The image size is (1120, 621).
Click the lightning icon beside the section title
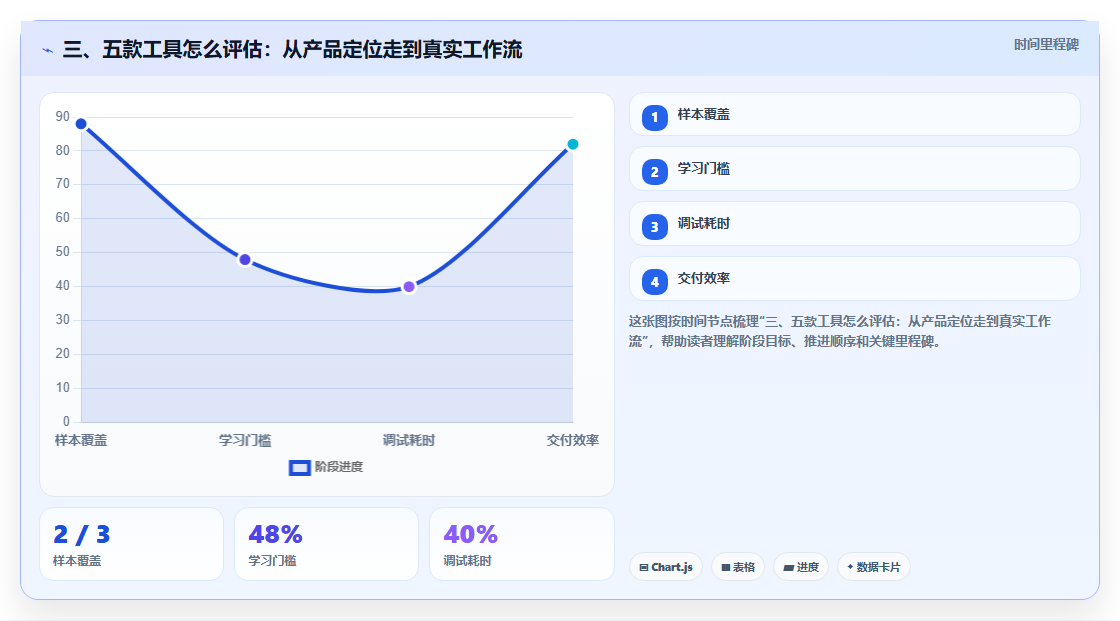(x=48, y=50)
